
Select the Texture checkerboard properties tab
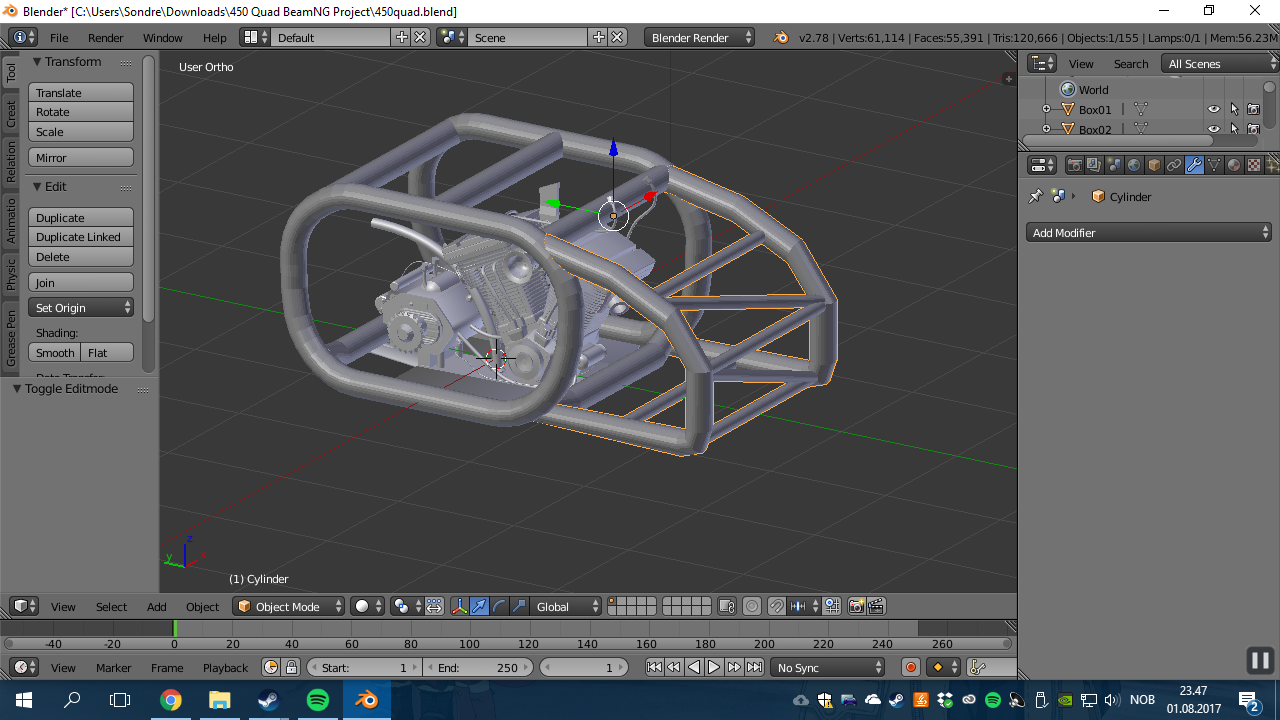click(1253, 165)
